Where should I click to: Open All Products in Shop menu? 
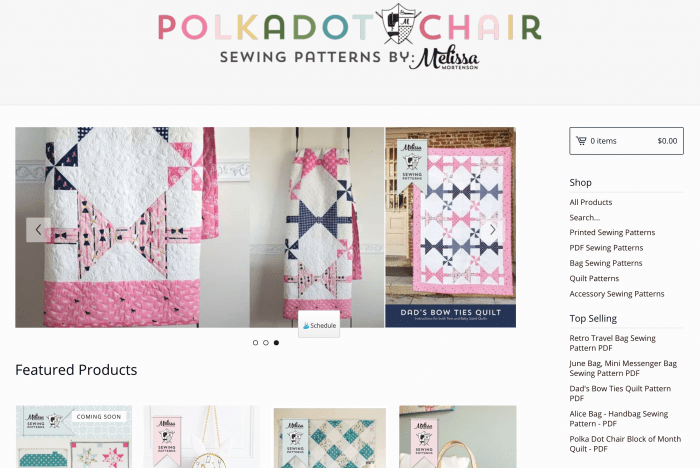[591, 202]
